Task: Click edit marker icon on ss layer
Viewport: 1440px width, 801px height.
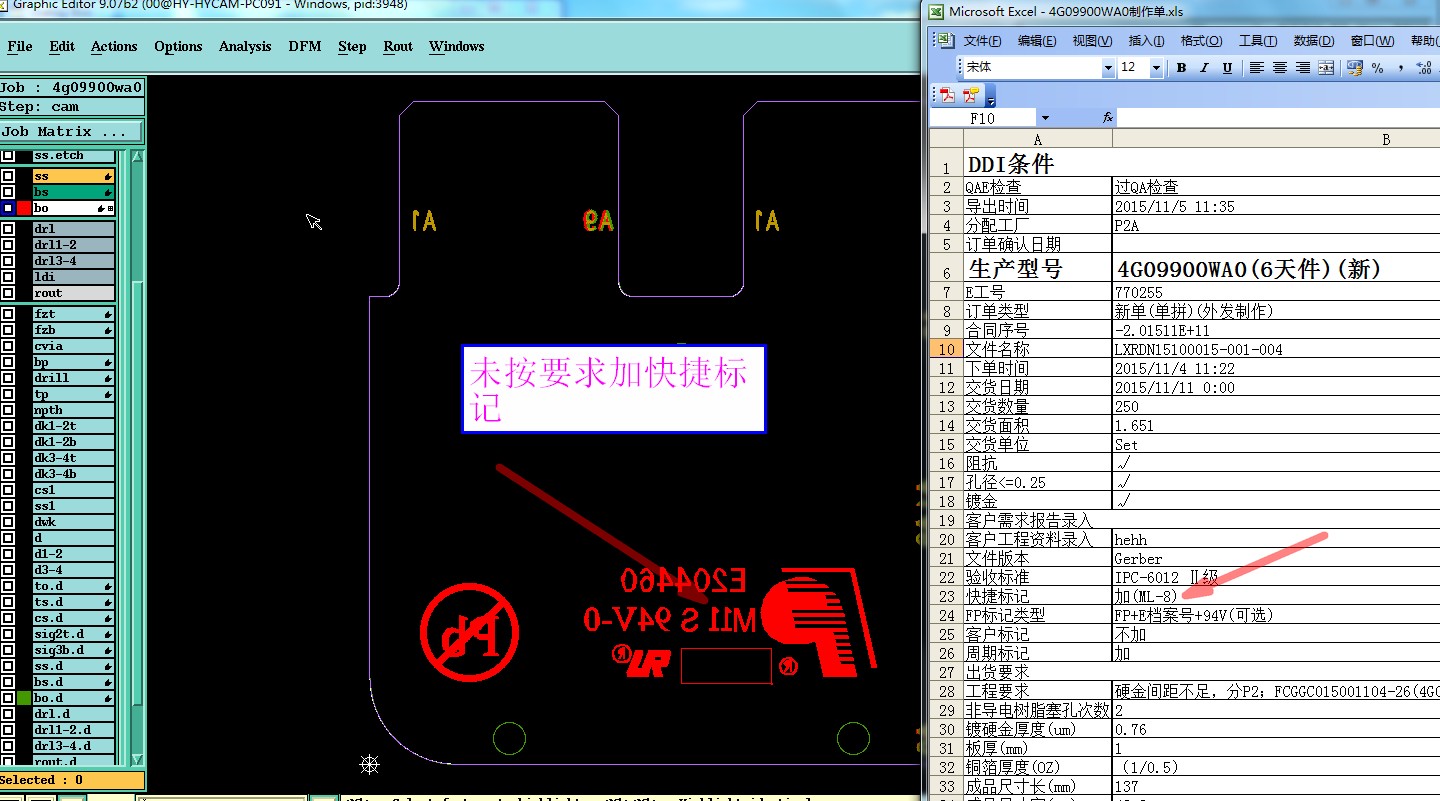Action: point(108,176)
